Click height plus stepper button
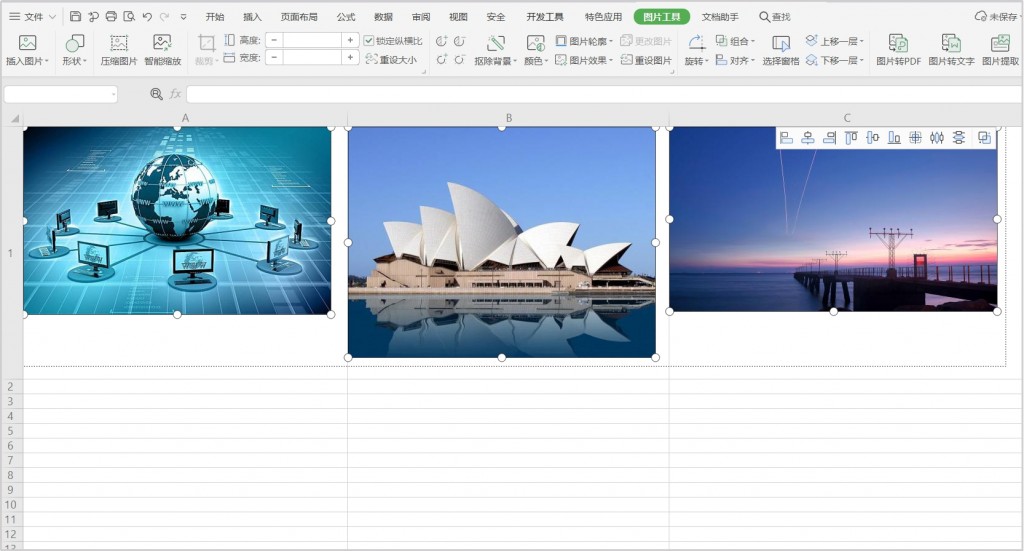 pyautogui.click(x=351, y=40)
